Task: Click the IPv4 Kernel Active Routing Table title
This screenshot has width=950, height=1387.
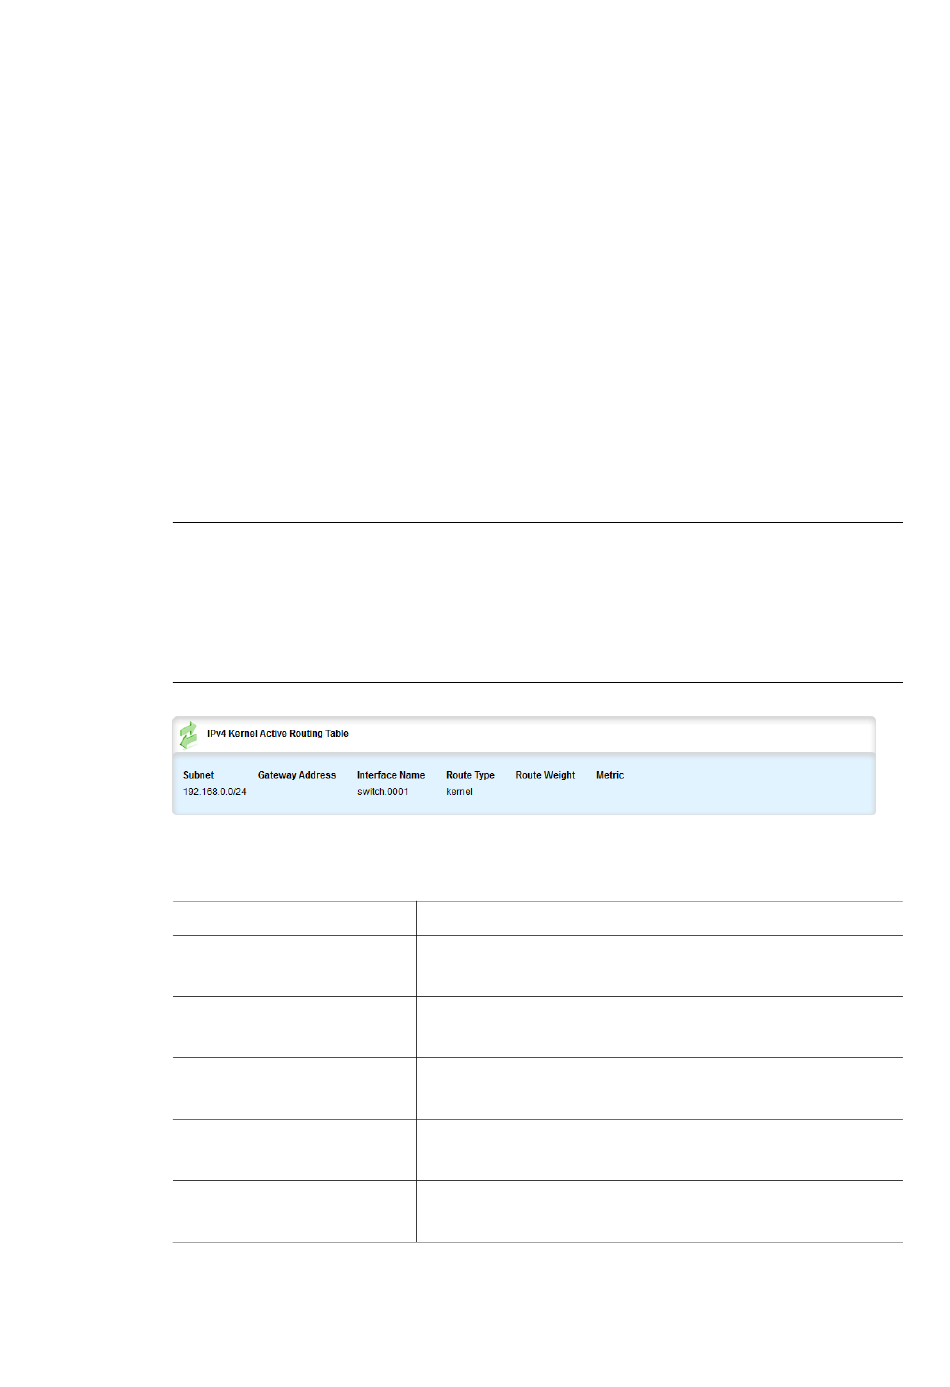Action: [x=278, y=734]
